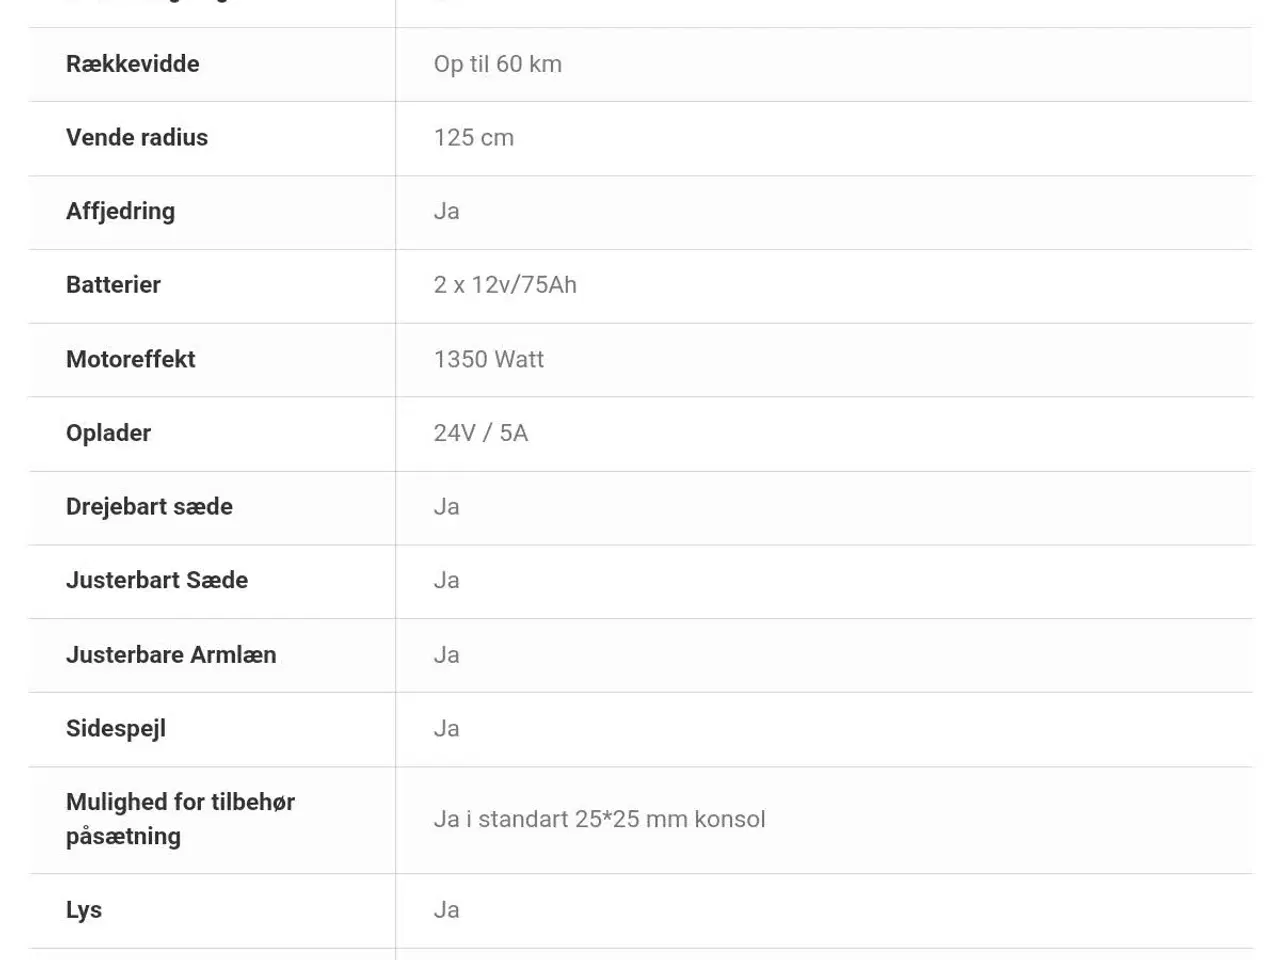1280x960 pixels.
Task: Click the 'Mulighed for tilbehør påsætning' label
Action: coord(180,819)
